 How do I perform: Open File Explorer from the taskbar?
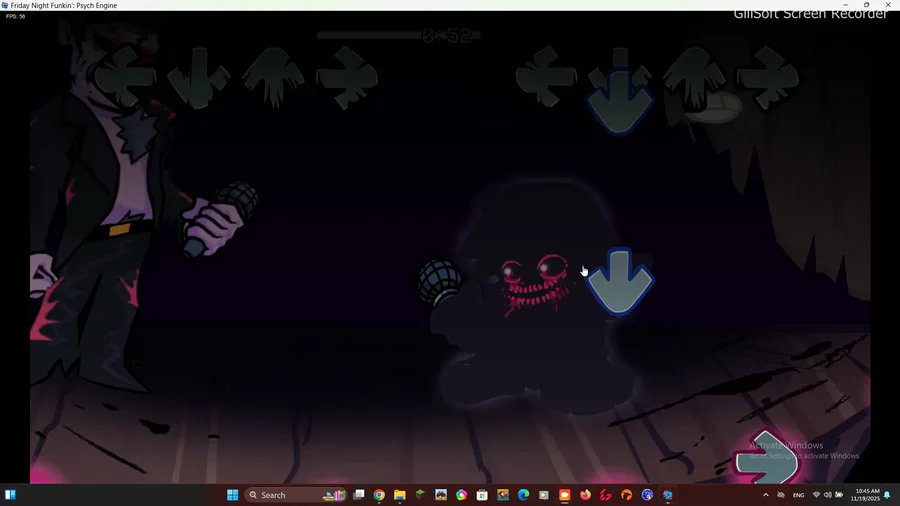pyautogui.click(x=399, y=495)
